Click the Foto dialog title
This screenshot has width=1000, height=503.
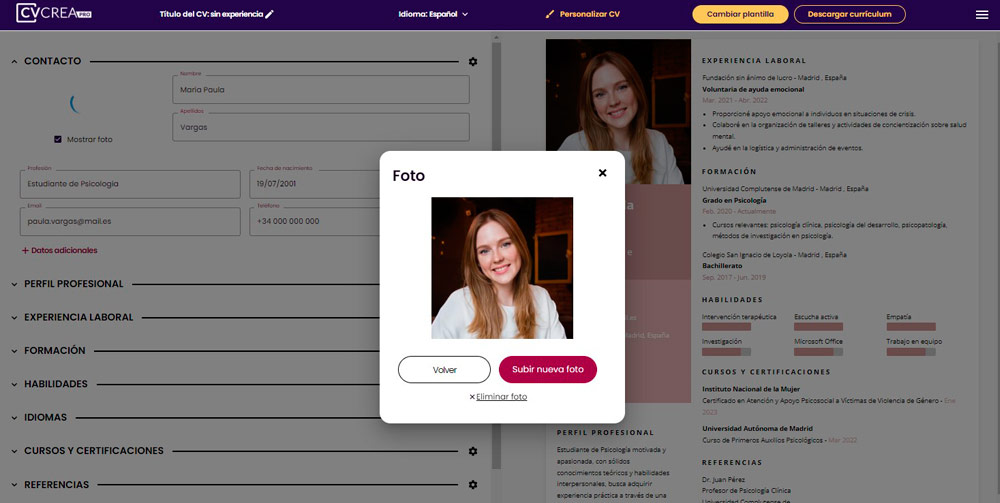[409, 176]
